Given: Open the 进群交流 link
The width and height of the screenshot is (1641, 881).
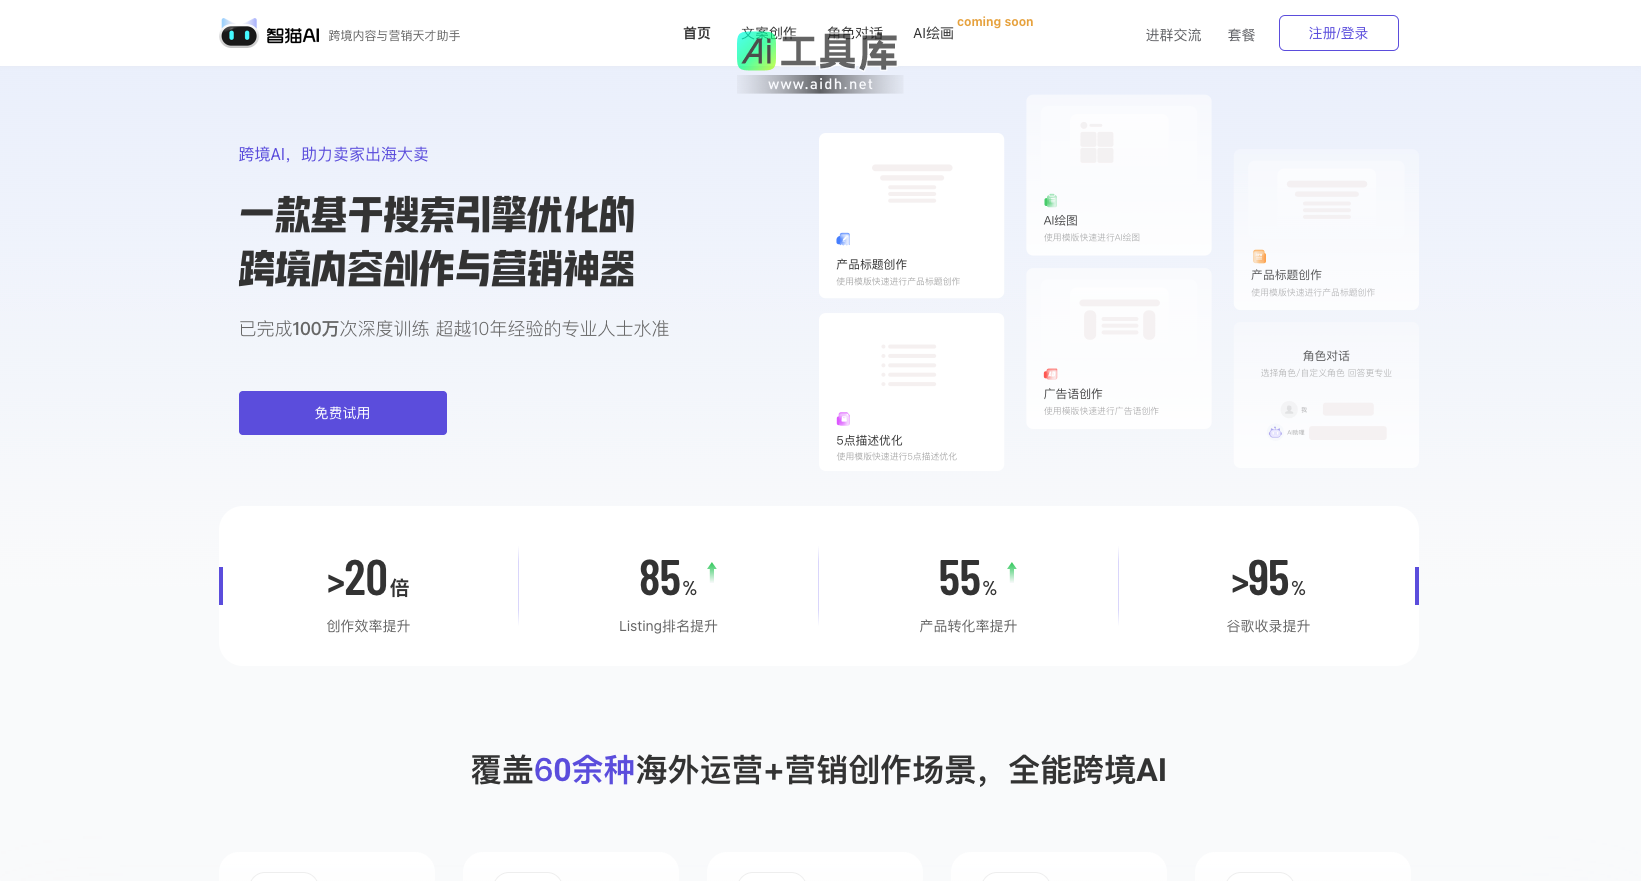Looking at the screenshot, I should [x=1173, y=35].
